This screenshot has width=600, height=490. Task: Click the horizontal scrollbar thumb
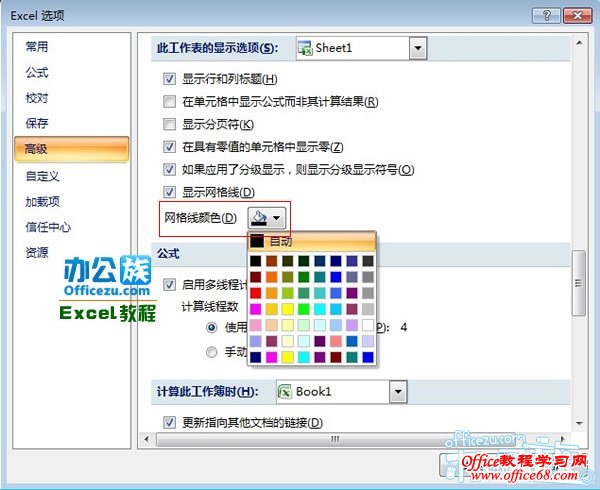point(335,439)
